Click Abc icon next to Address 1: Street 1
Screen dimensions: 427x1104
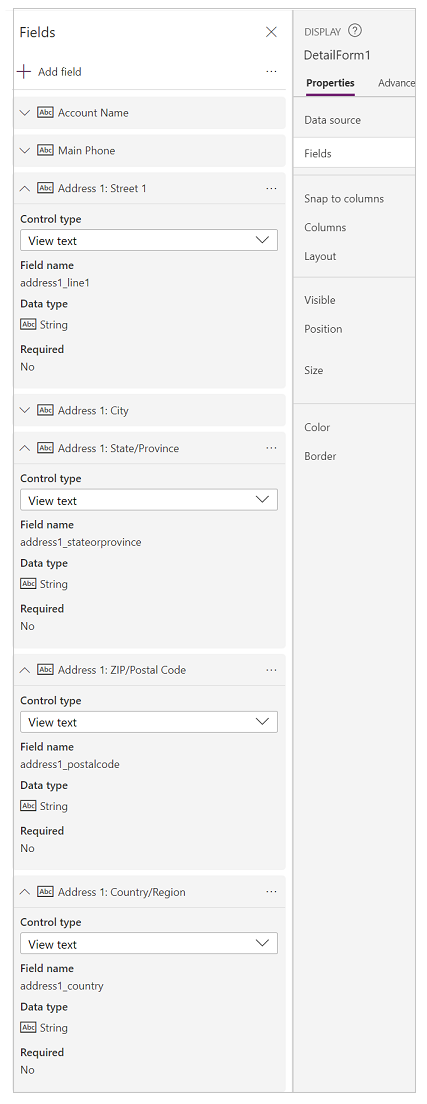pos(46,188)
